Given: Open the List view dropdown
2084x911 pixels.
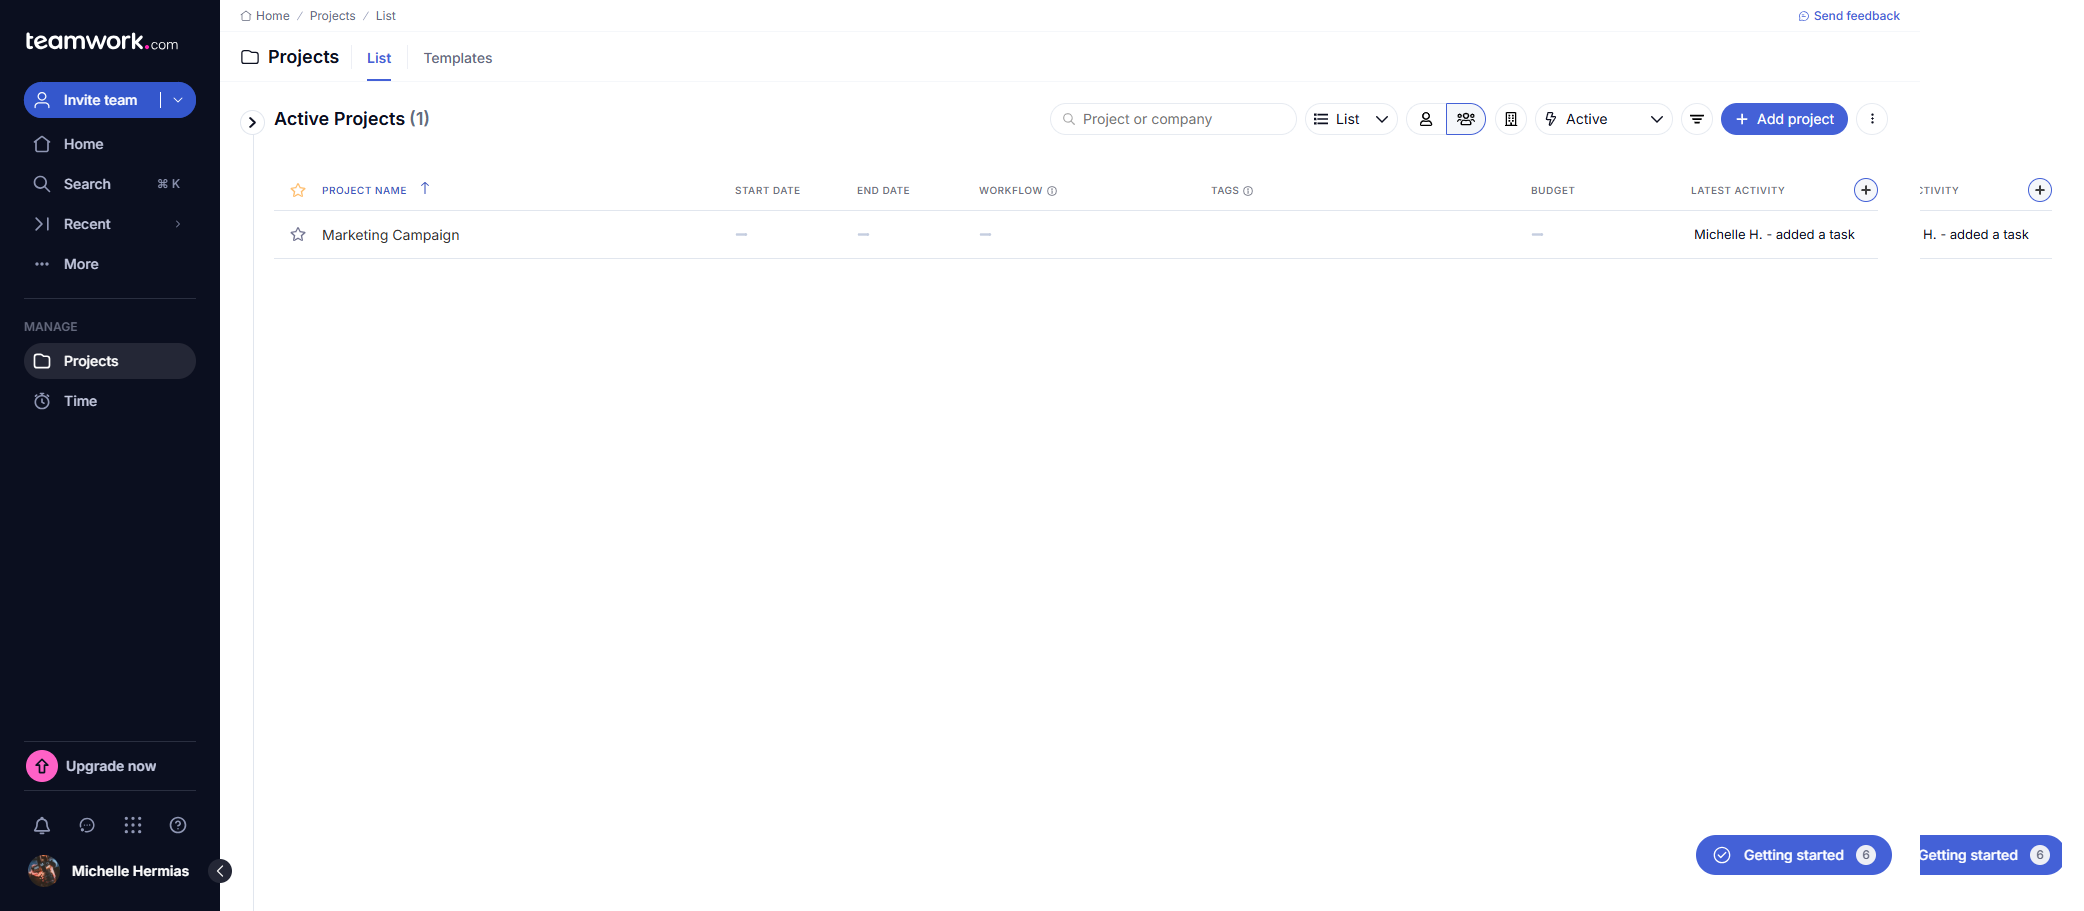Looking at the screenshot, I should [1351, 119].
